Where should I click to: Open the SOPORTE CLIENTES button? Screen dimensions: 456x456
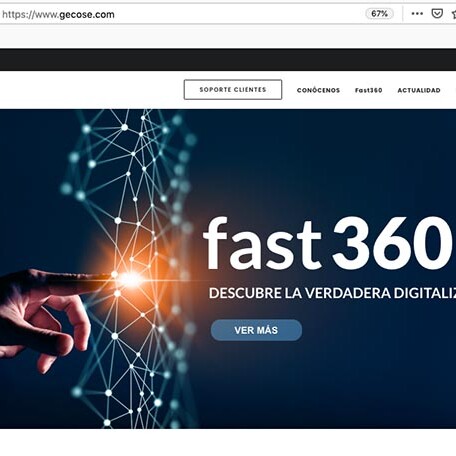pos(233,89)
